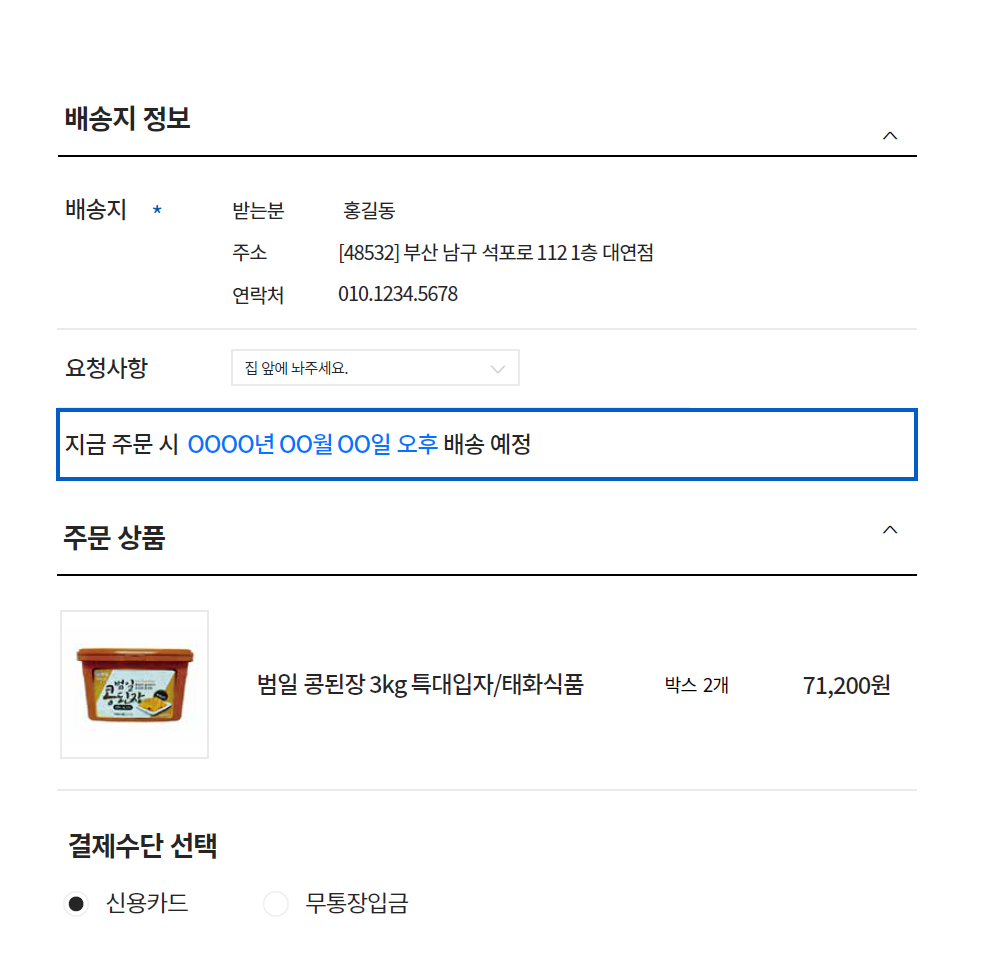Collapse the 주문 상품 section chevron
Viewport: 985px width, 959px height.
point(890,530)
